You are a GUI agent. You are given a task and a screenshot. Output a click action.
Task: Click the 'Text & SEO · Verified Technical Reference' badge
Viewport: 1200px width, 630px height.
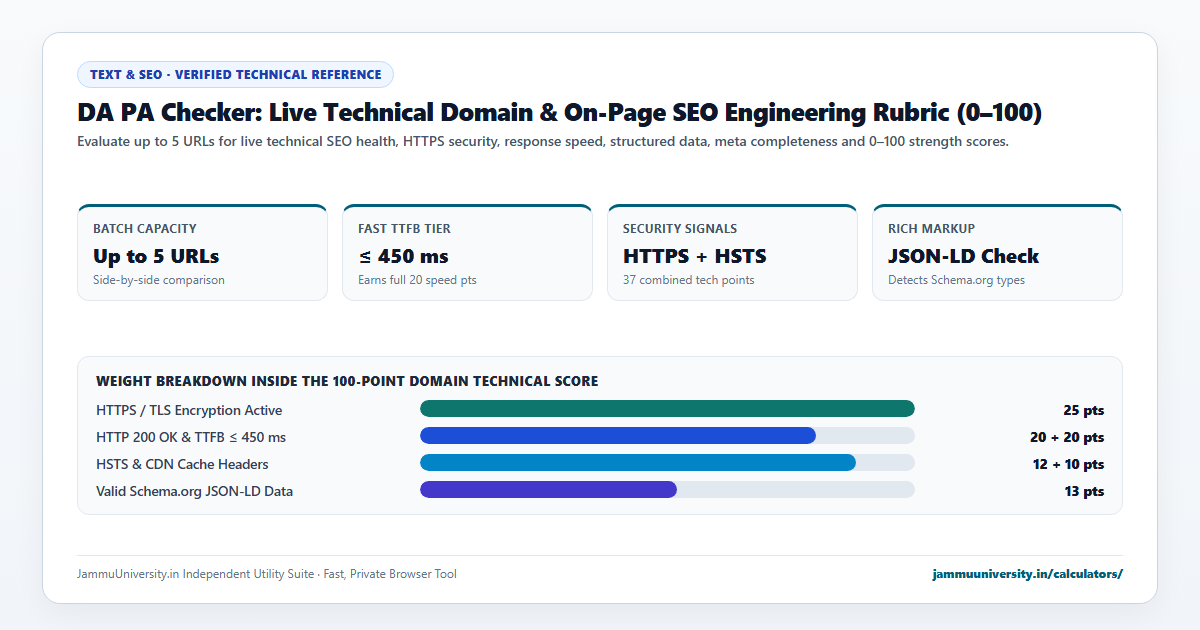pos(235,74)
